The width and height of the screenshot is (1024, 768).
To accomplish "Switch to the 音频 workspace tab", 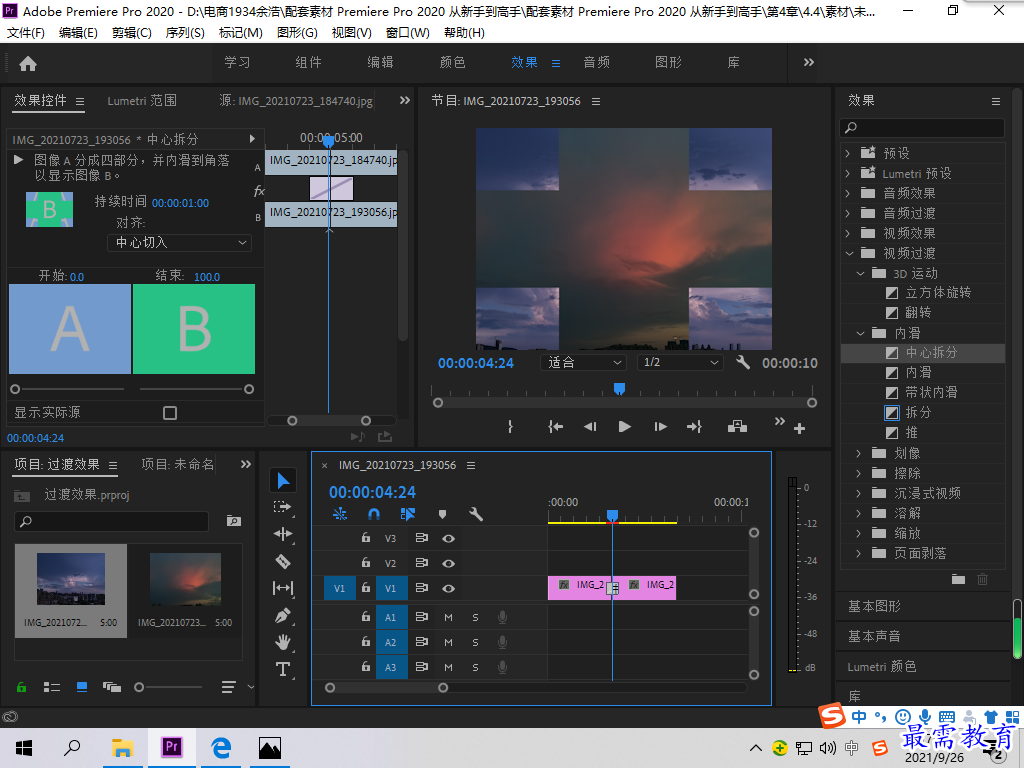I will coord(596,62).
